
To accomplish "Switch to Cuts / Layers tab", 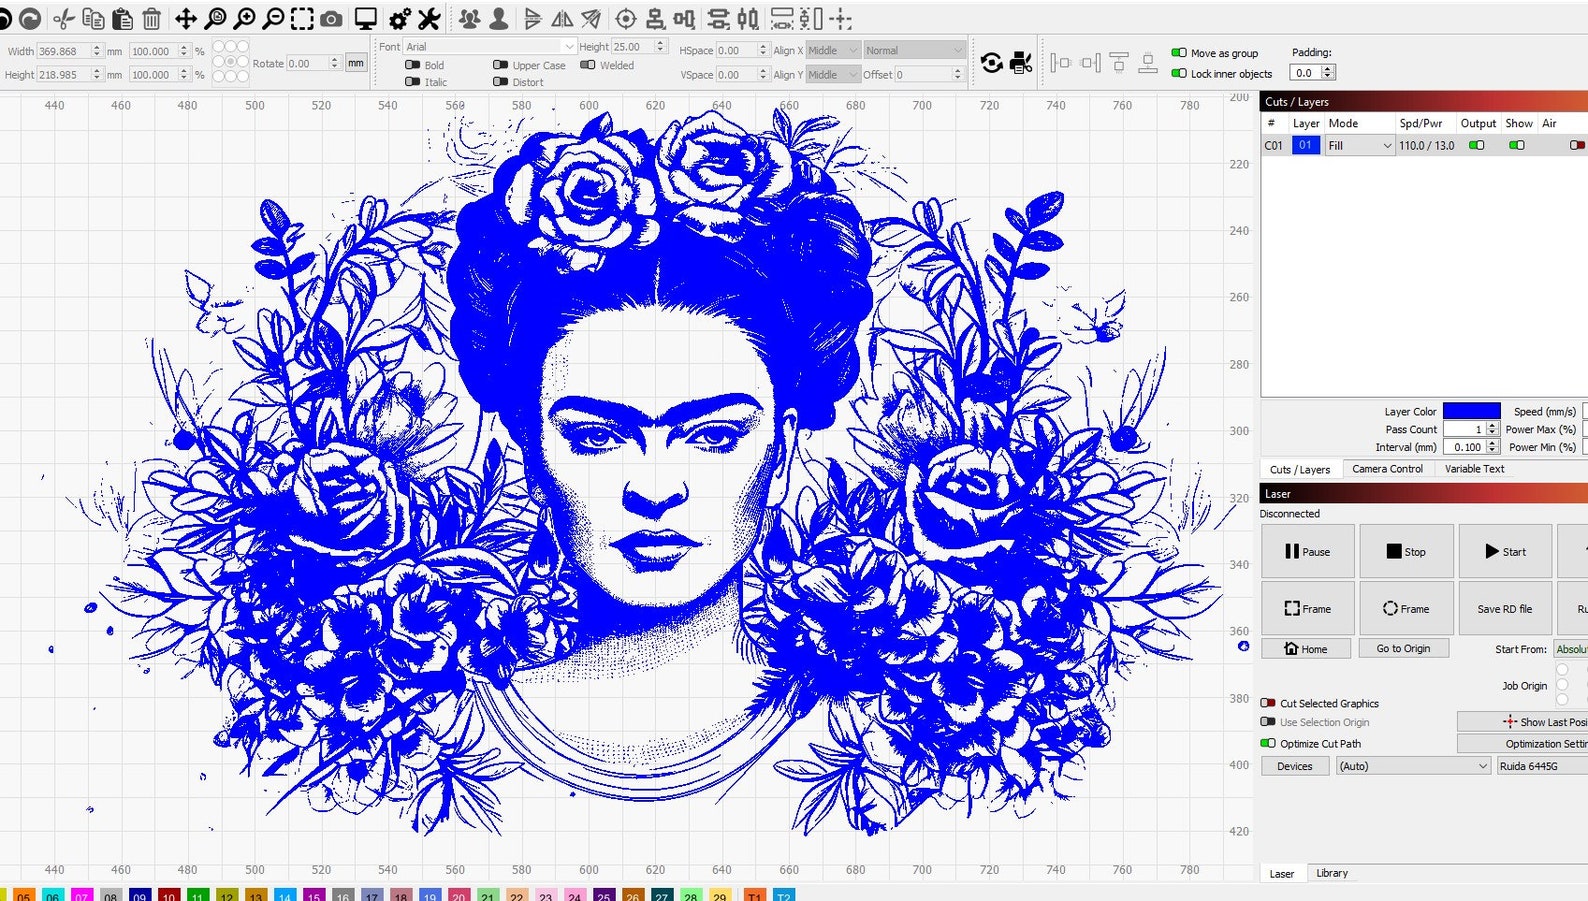I will (1300, 469).
